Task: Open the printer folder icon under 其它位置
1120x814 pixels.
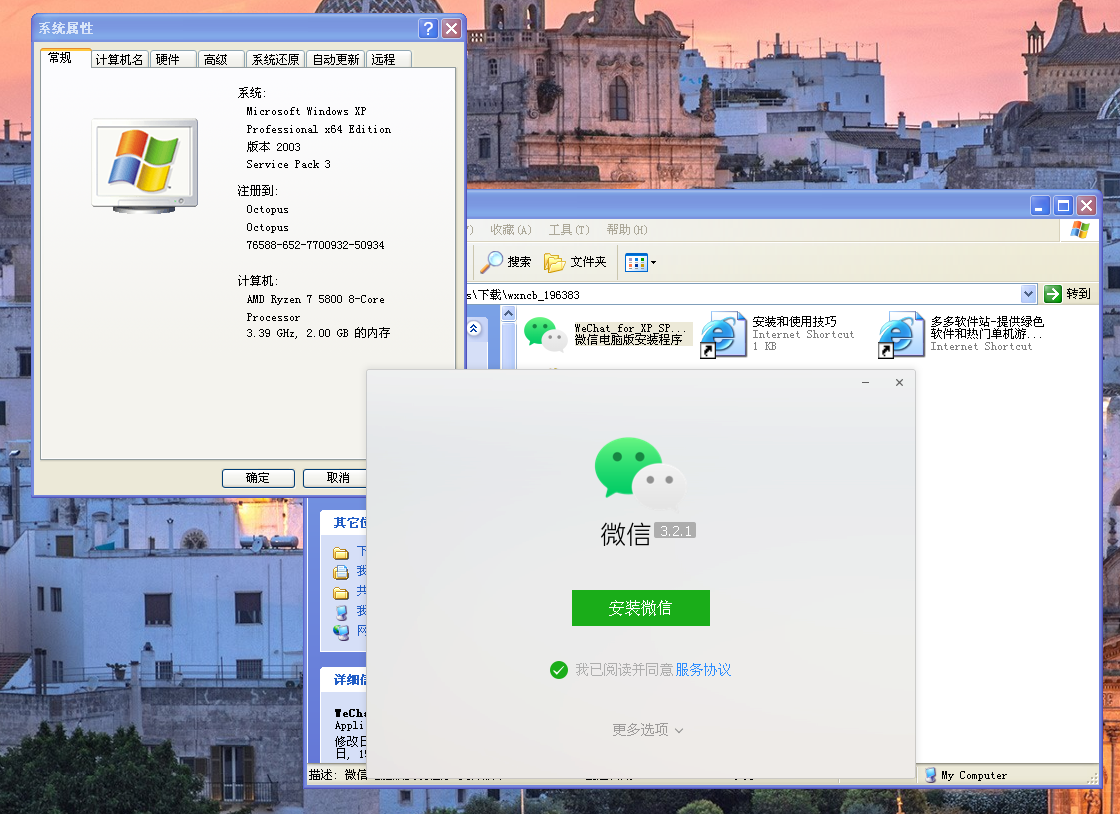Action: (341, 572)
